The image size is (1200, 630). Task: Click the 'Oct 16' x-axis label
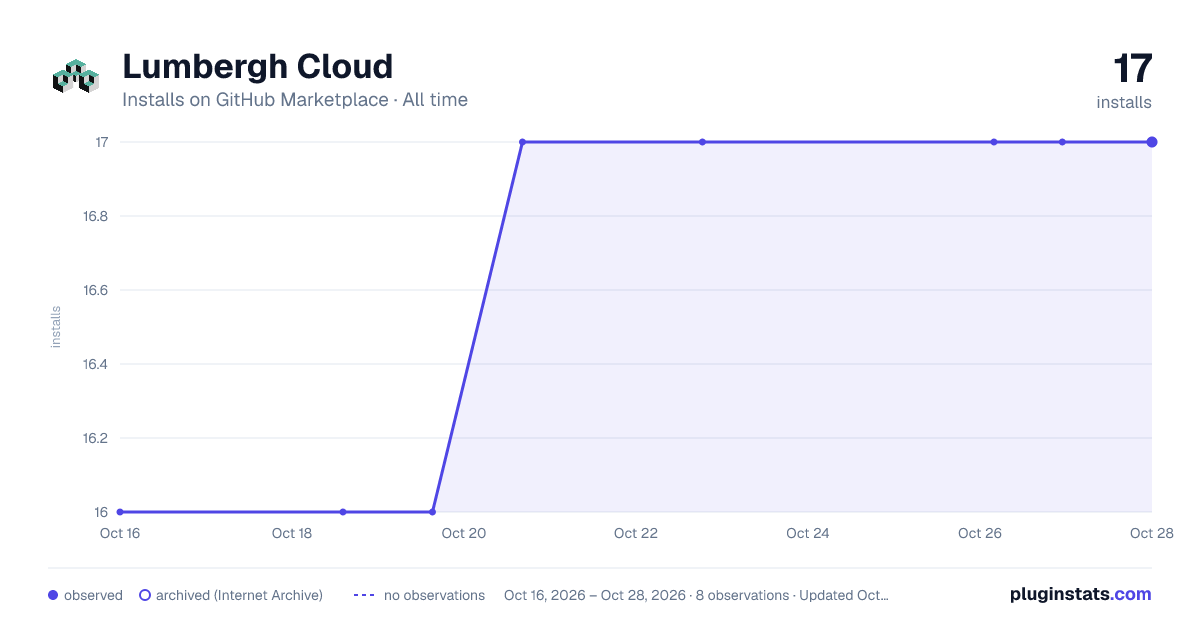tap(120, 533)
